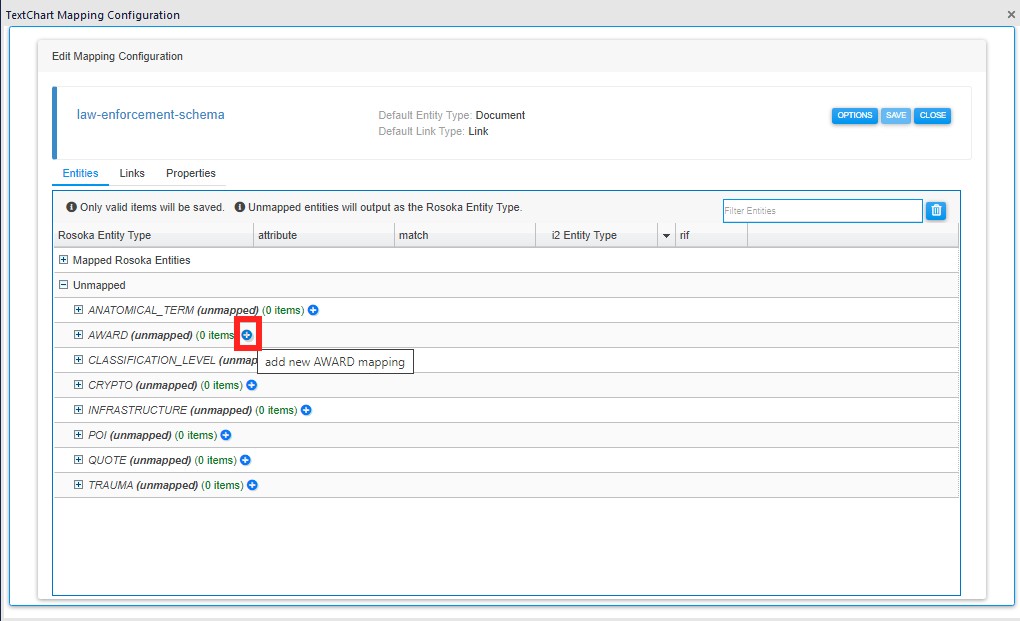1020x621 pixels.
Task: Open the Properties tab
Action: click(x=191, y=173)
